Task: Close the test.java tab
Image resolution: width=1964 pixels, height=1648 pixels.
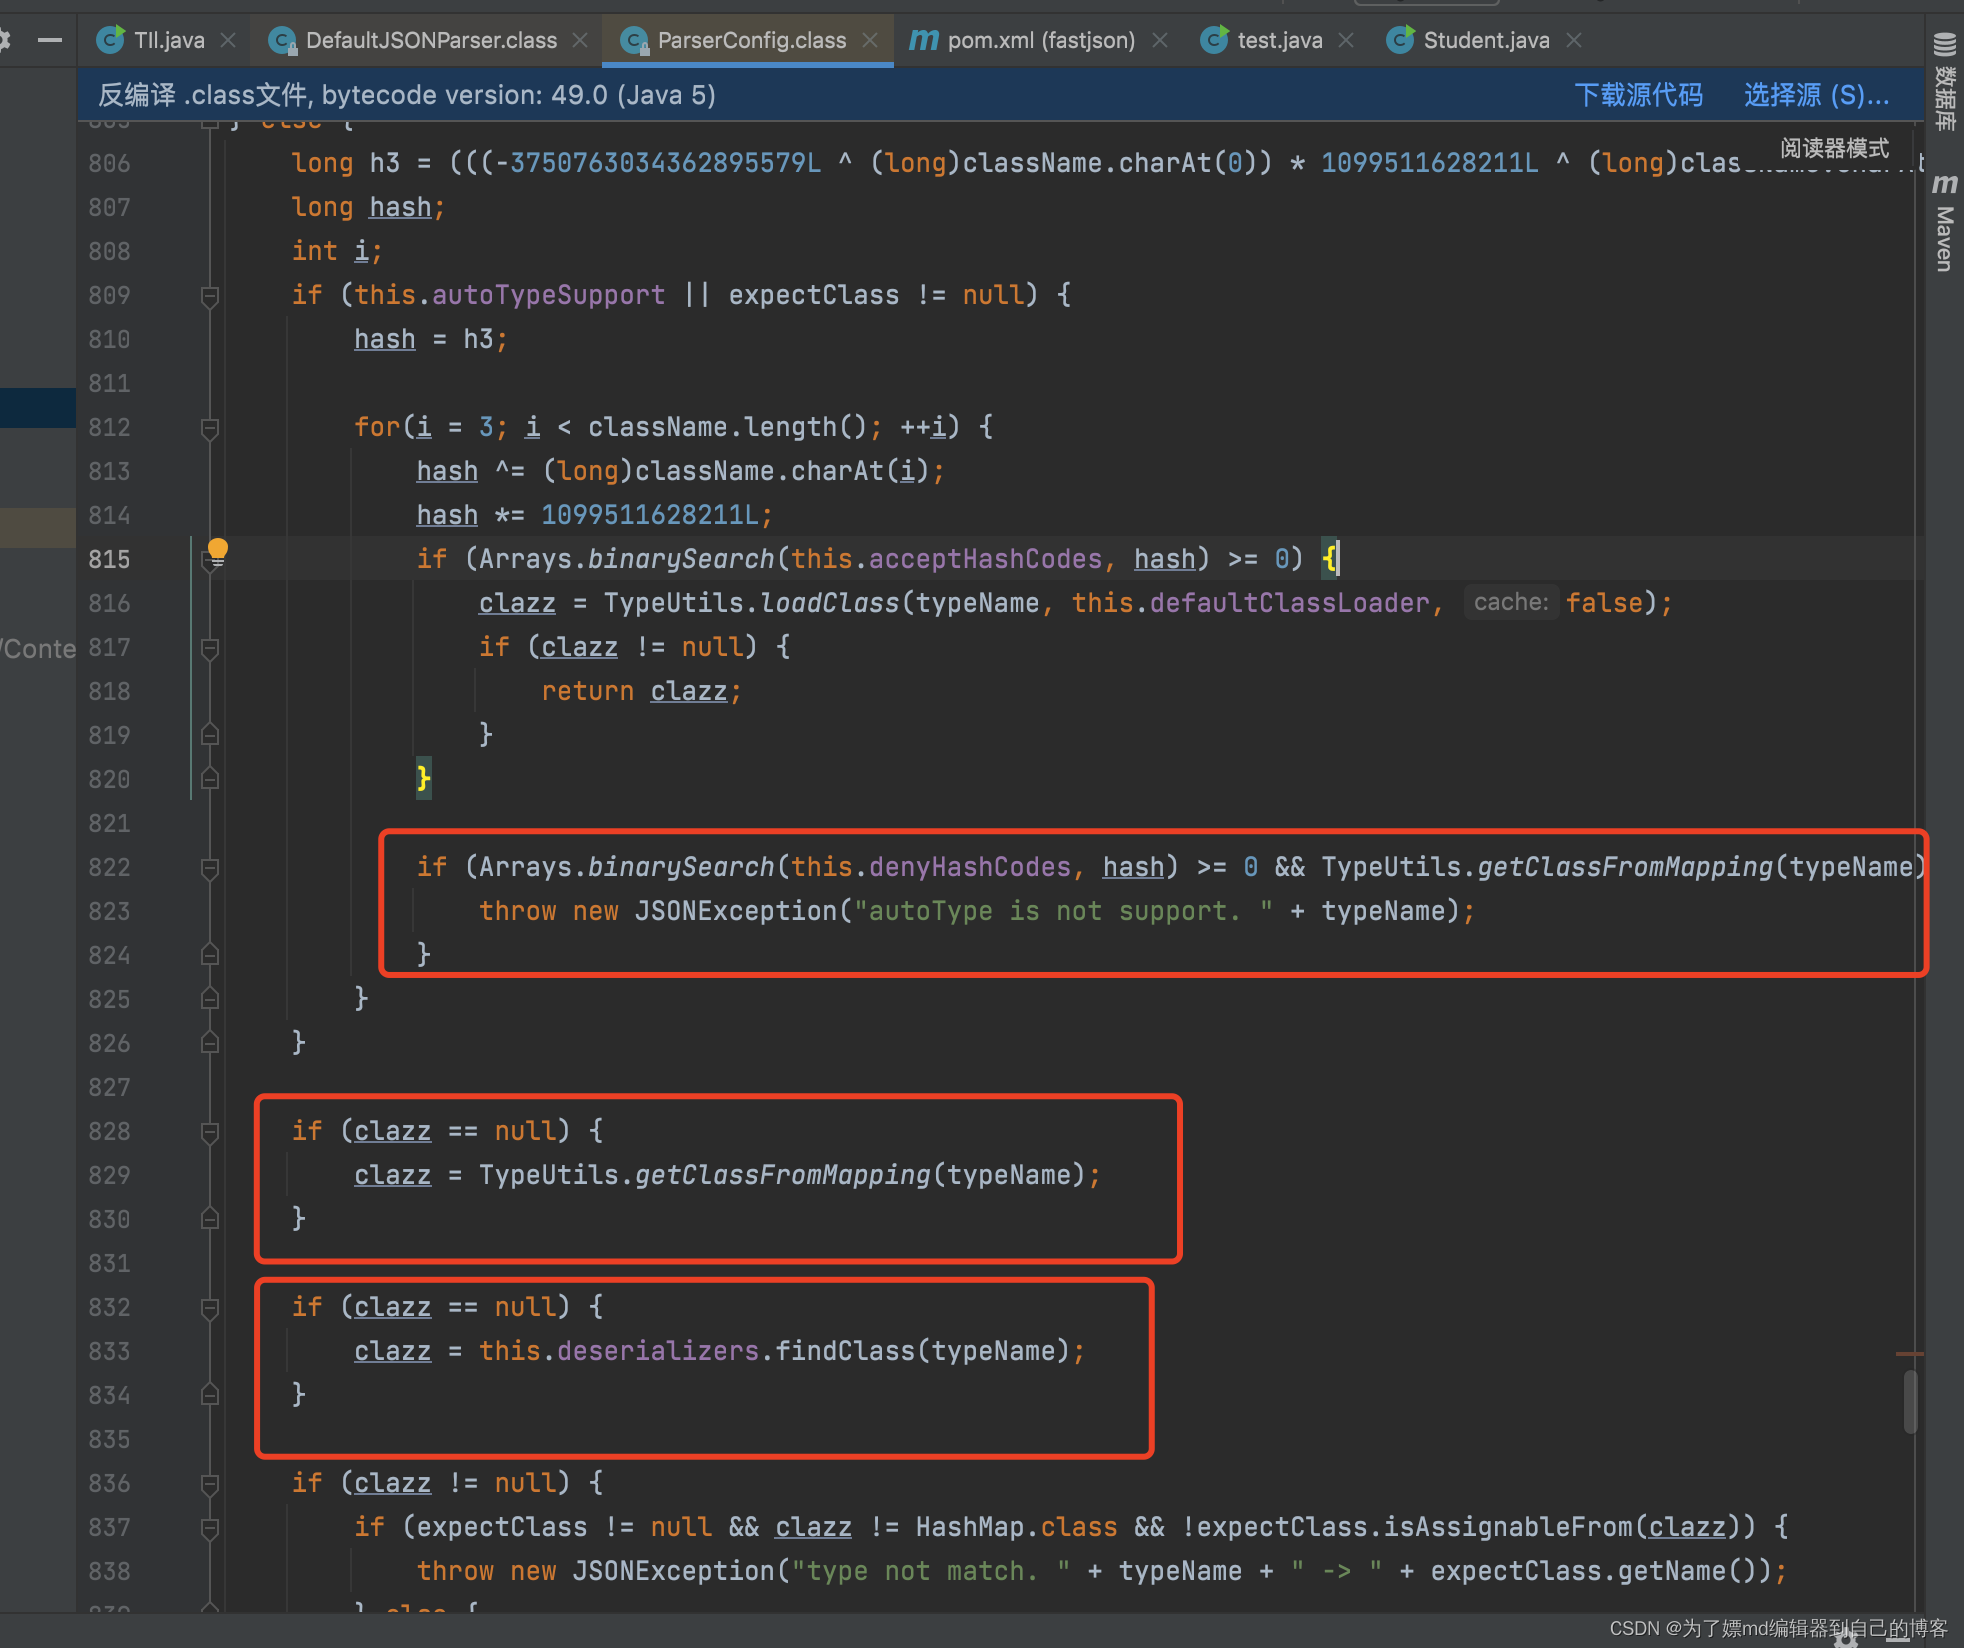Action: [1346, 40]
